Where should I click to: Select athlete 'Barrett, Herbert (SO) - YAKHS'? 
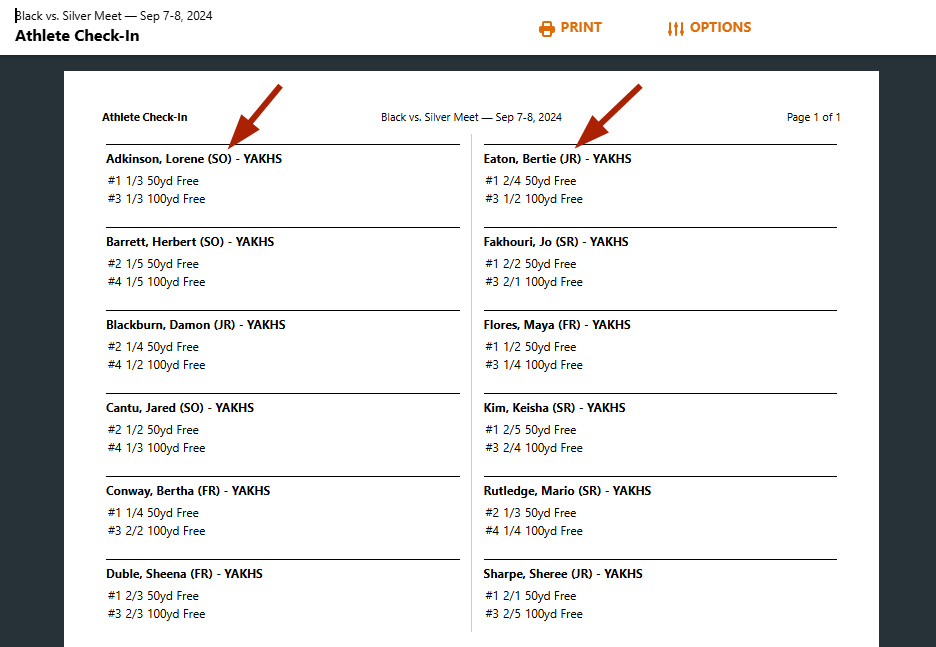point(190,242)
